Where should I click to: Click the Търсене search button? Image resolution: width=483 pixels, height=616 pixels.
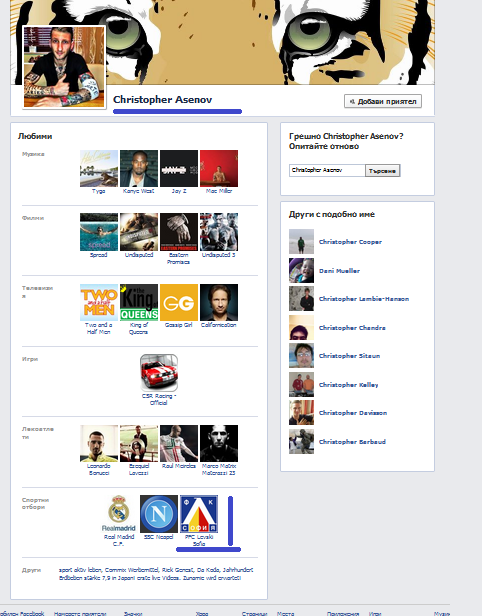point(382,170)
